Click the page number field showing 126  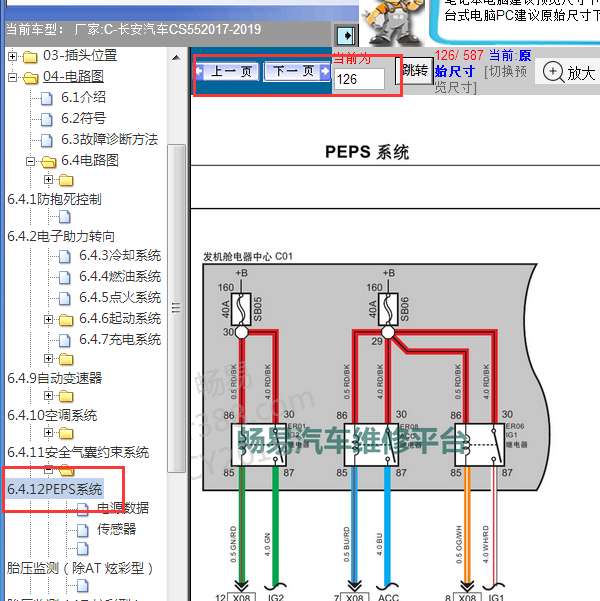coord(359,79)
